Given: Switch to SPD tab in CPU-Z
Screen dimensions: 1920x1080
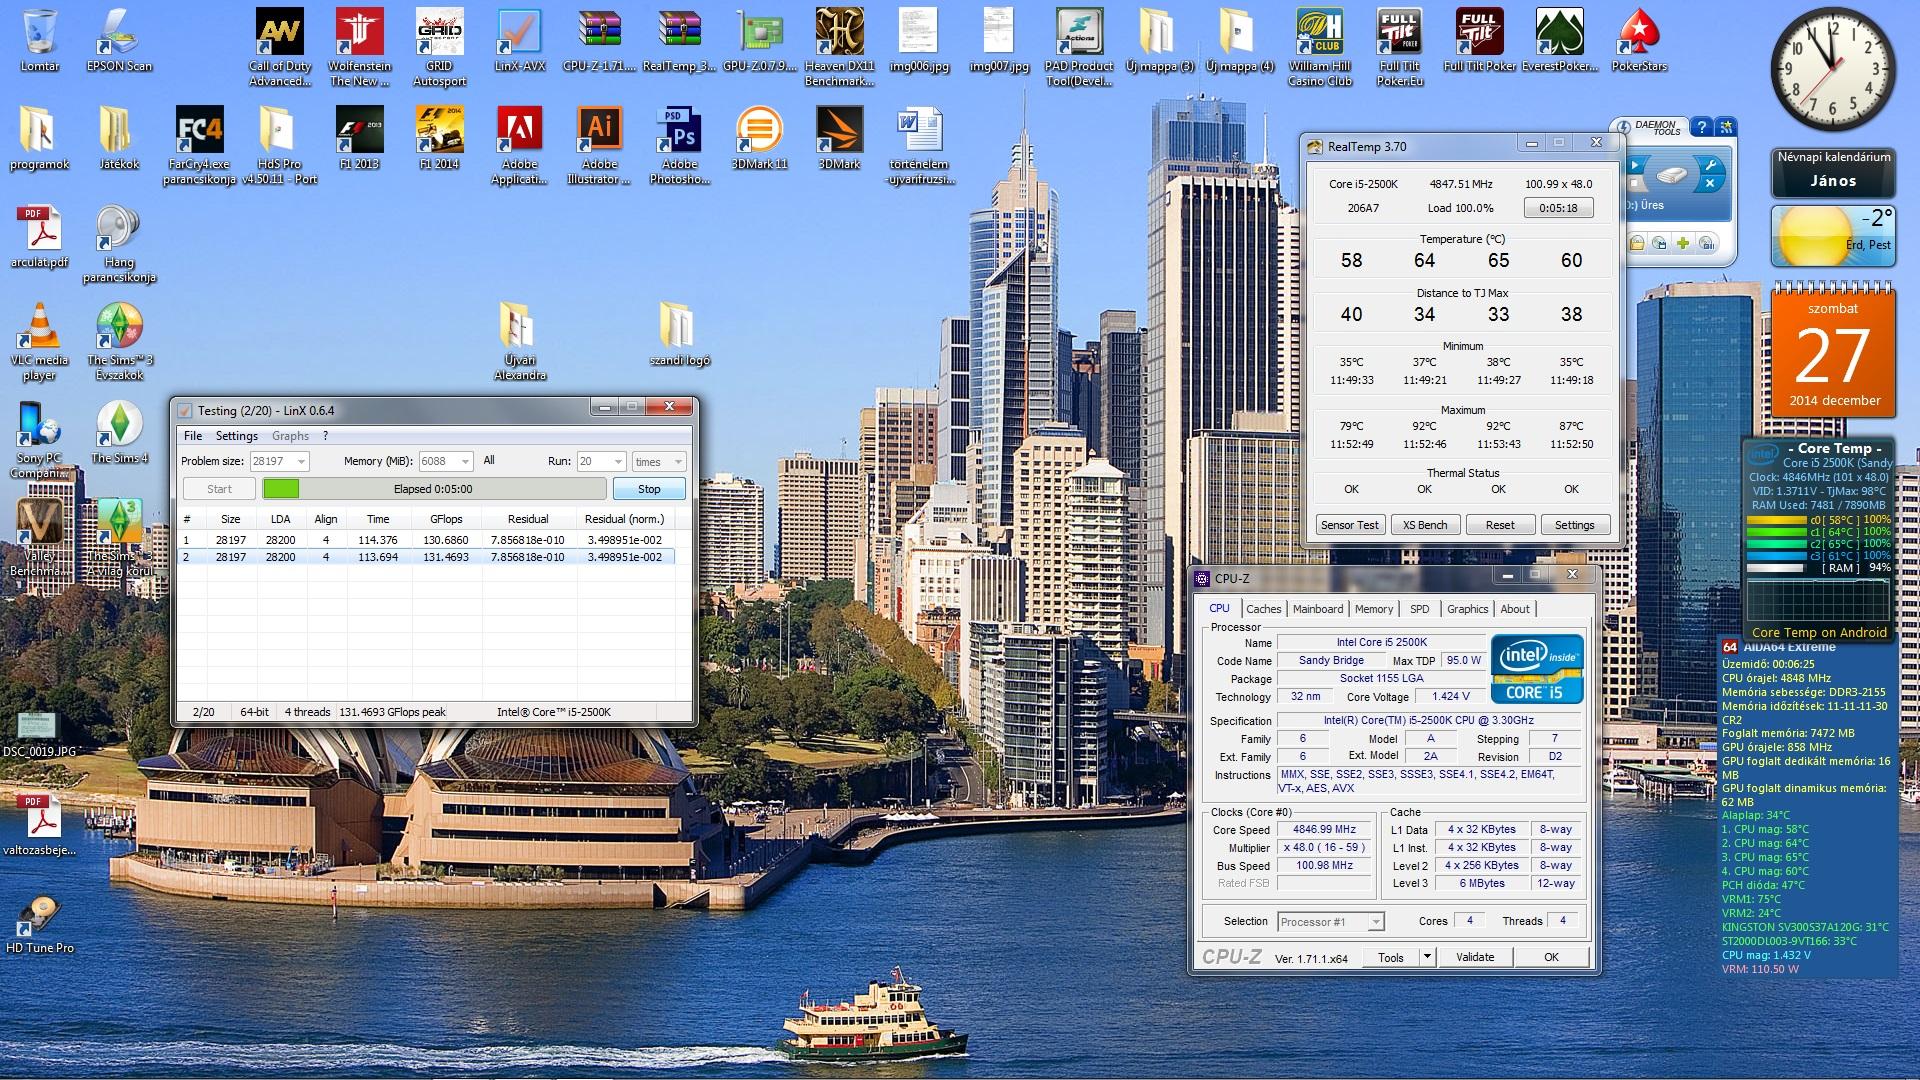Looking at the screenshot, I should (x=1419, y=609).
